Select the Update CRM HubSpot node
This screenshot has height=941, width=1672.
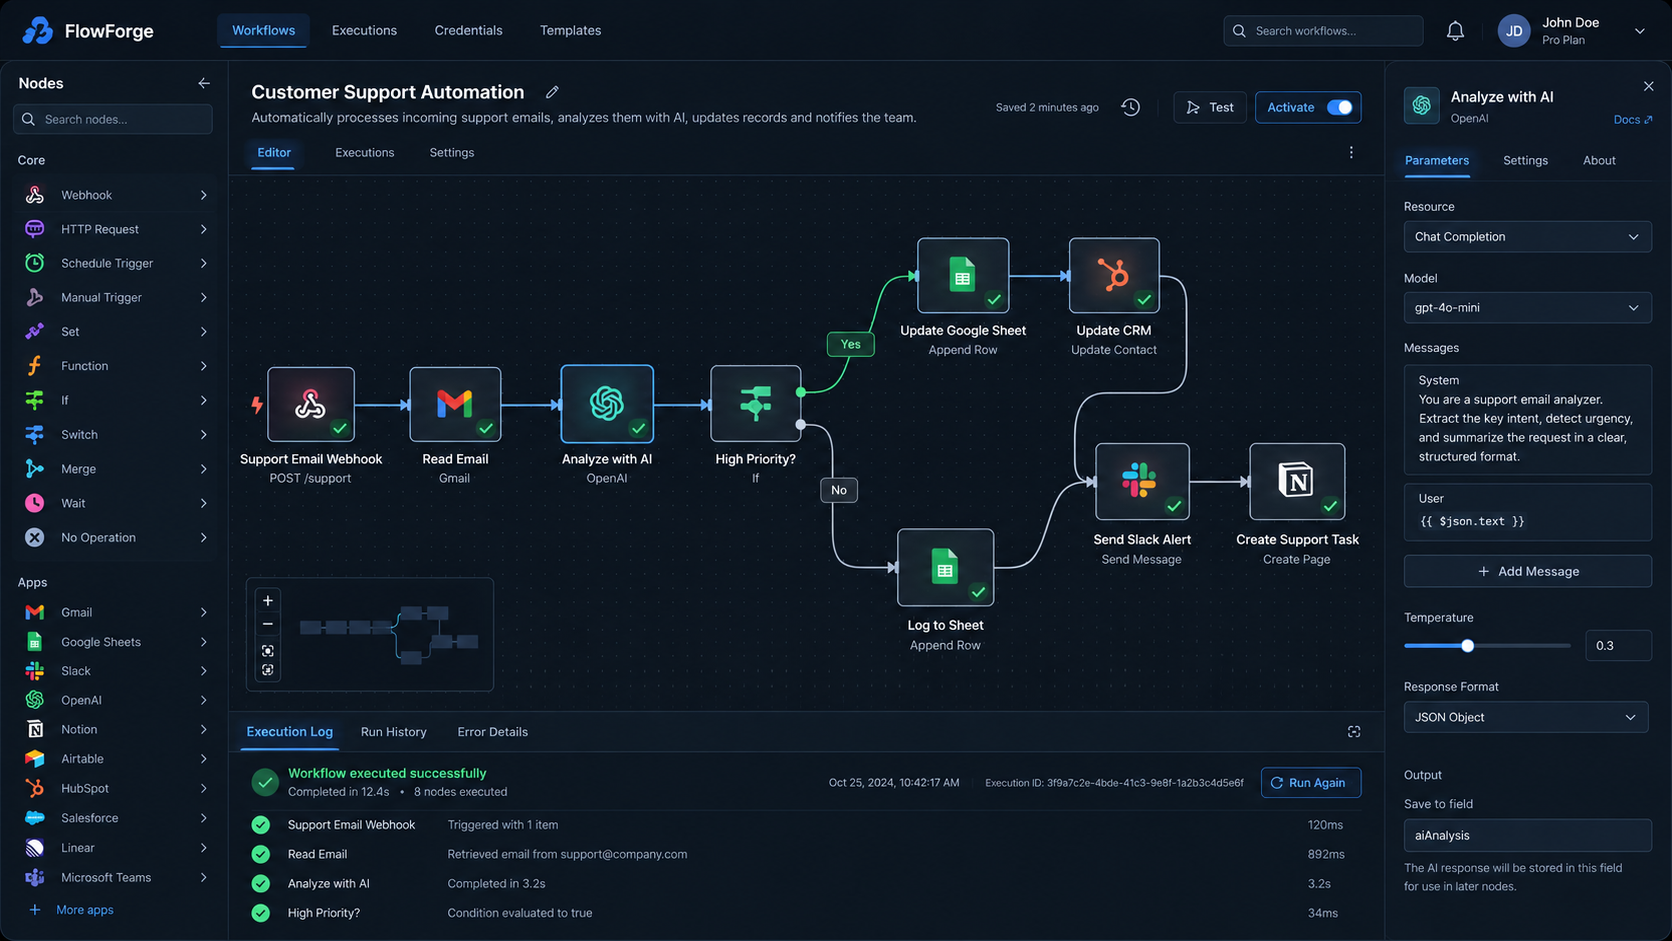(1114, 275)
